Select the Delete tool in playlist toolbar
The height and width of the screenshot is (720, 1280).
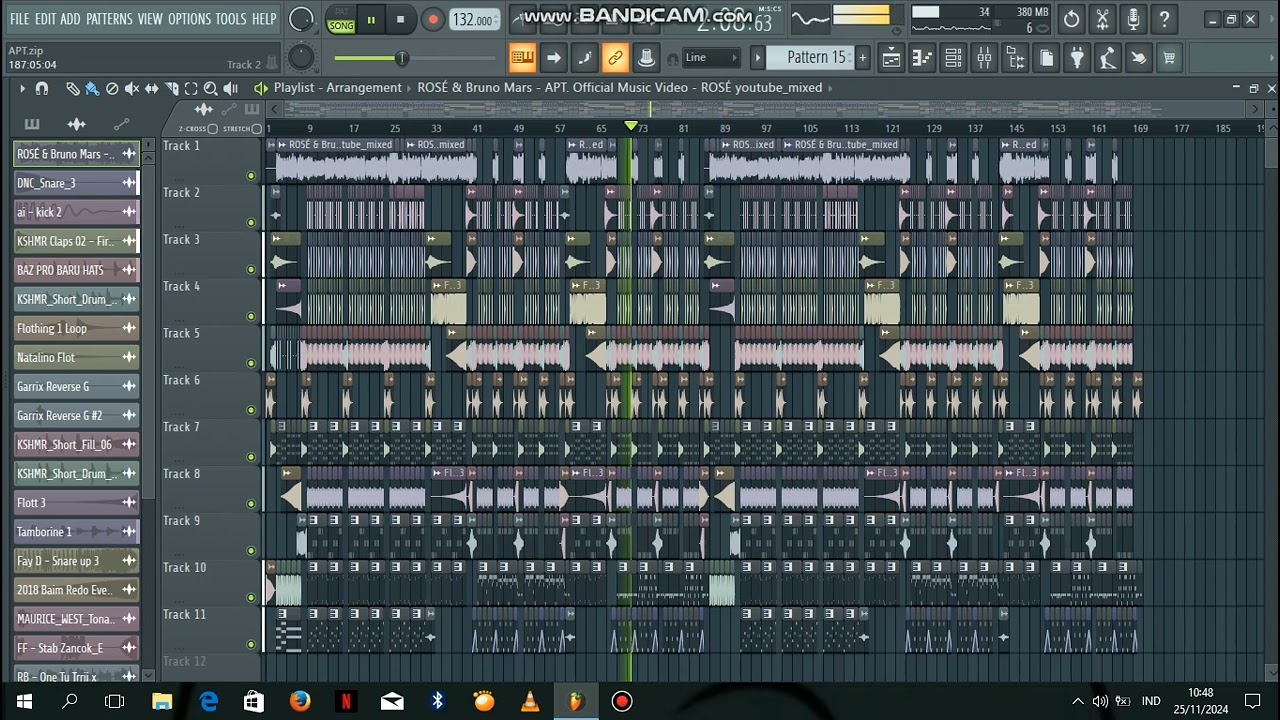112,88
